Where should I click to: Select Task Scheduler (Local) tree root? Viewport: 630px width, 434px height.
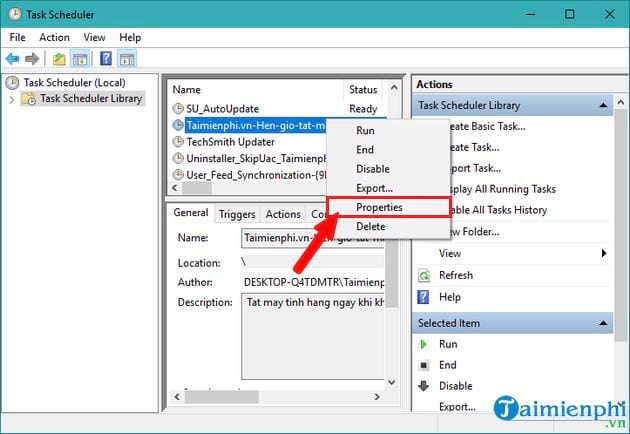click(x=74, y=83)
